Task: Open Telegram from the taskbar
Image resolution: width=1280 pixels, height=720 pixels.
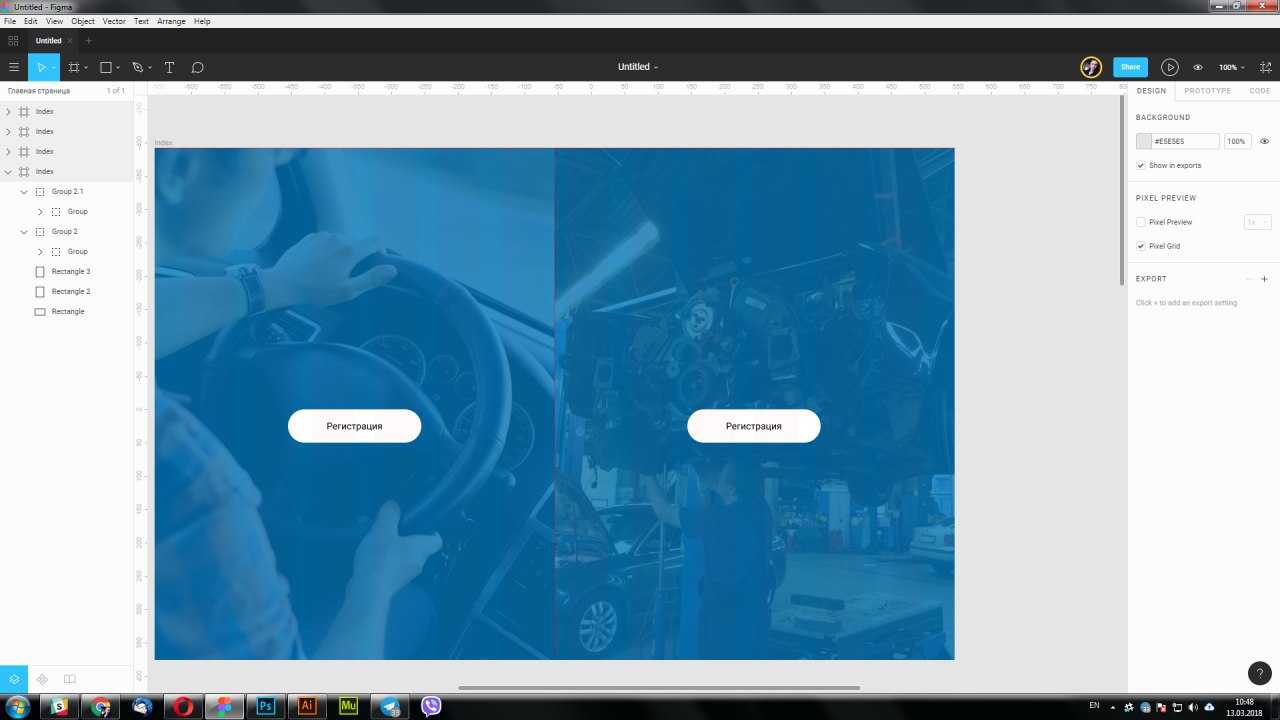Action: 389,707
